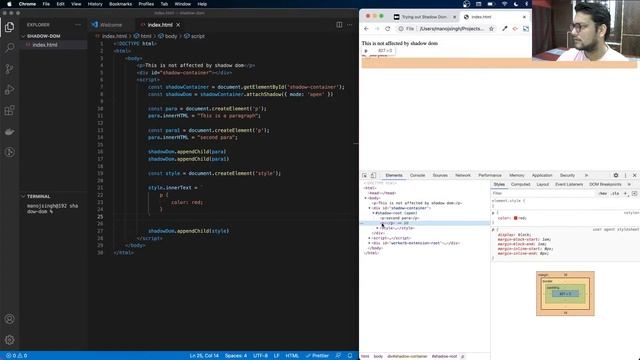The height and width of the screenshot is (360, 640).
Task: Open the Performance tab in DevTools
Action: 490,175
